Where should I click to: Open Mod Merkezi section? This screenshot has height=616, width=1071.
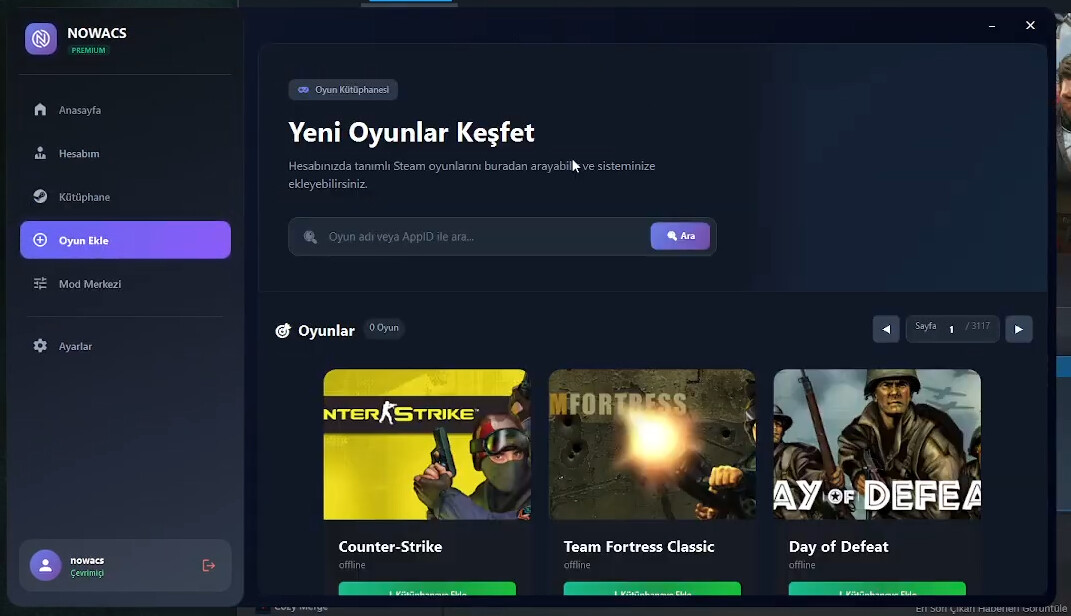tap(125, 283)
